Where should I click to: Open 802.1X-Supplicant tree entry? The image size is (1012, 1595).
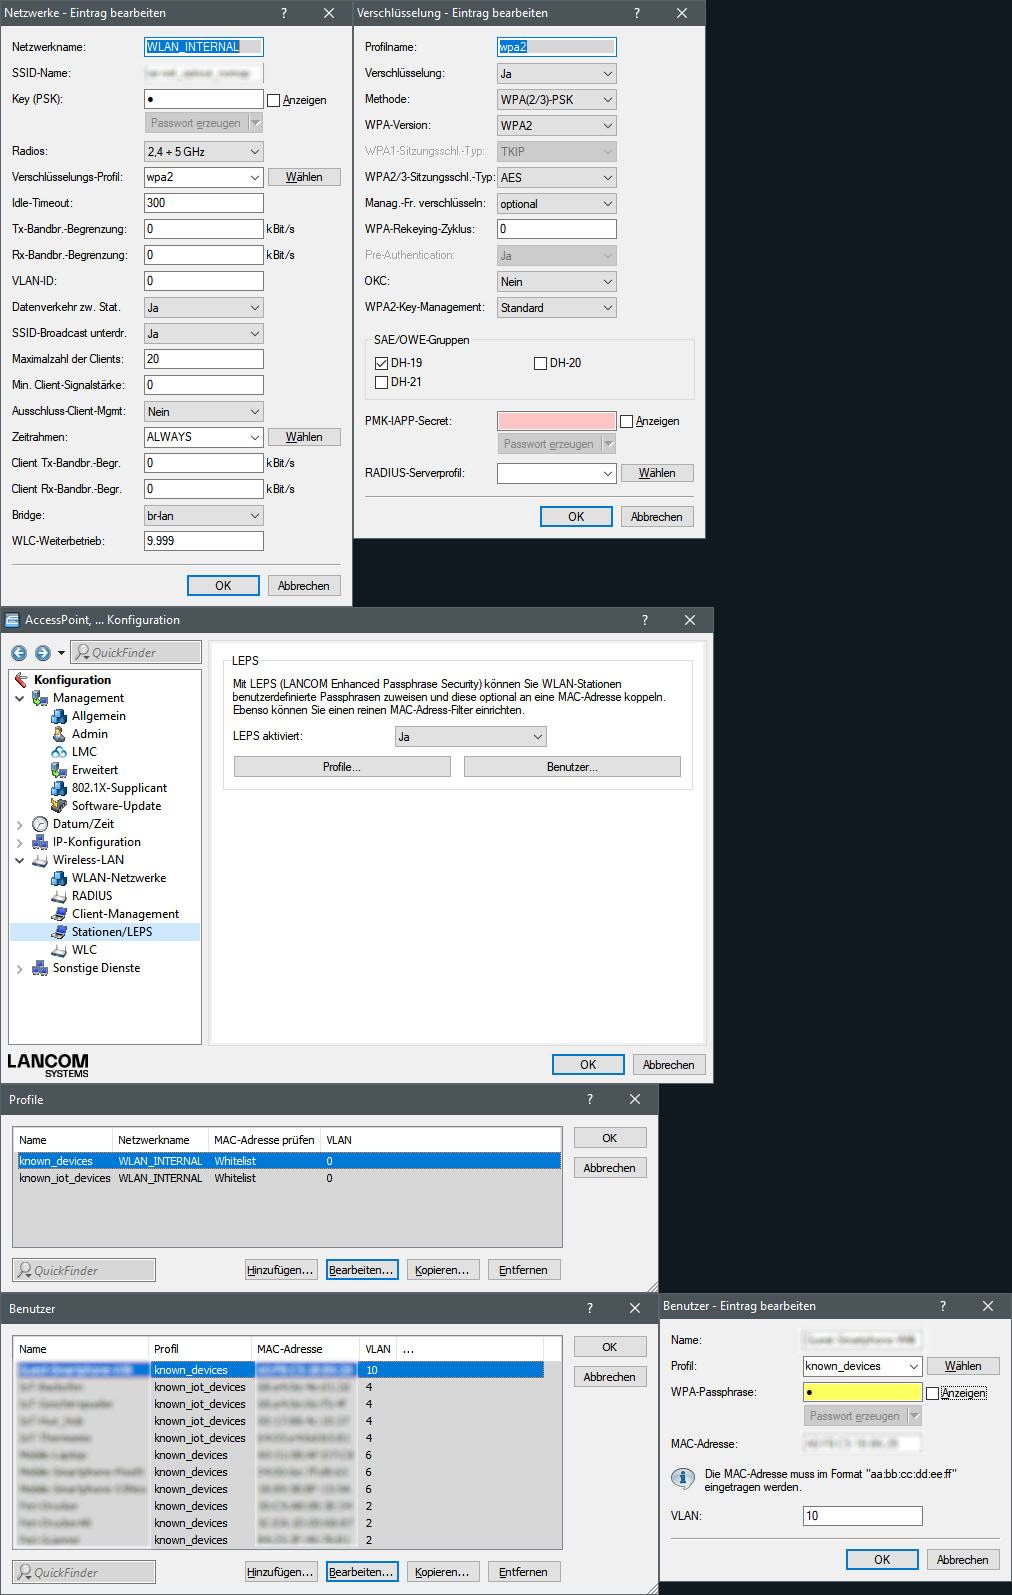tap(119, 788)
